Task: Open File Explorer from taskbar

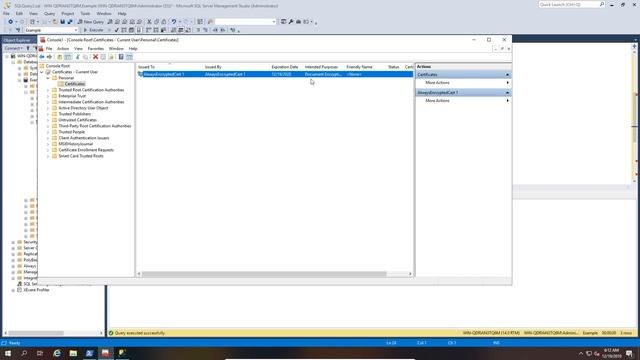Action: point(73,353)
